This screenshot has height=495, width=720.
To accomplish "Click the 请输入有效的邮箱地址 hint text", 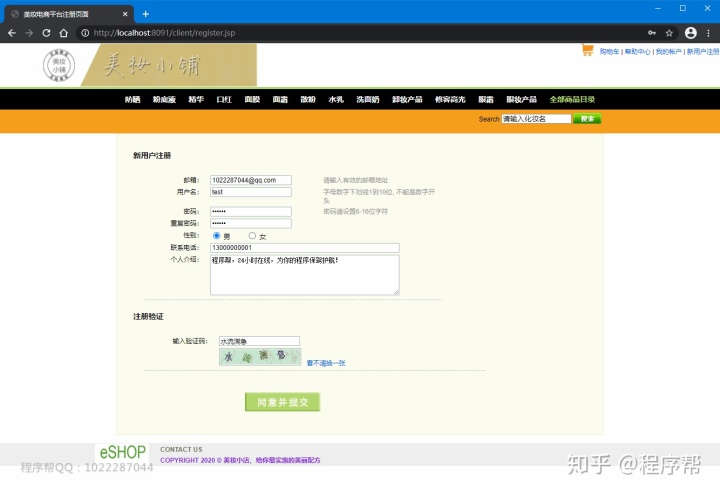I will pyautogui.click(x=355, y=180).
